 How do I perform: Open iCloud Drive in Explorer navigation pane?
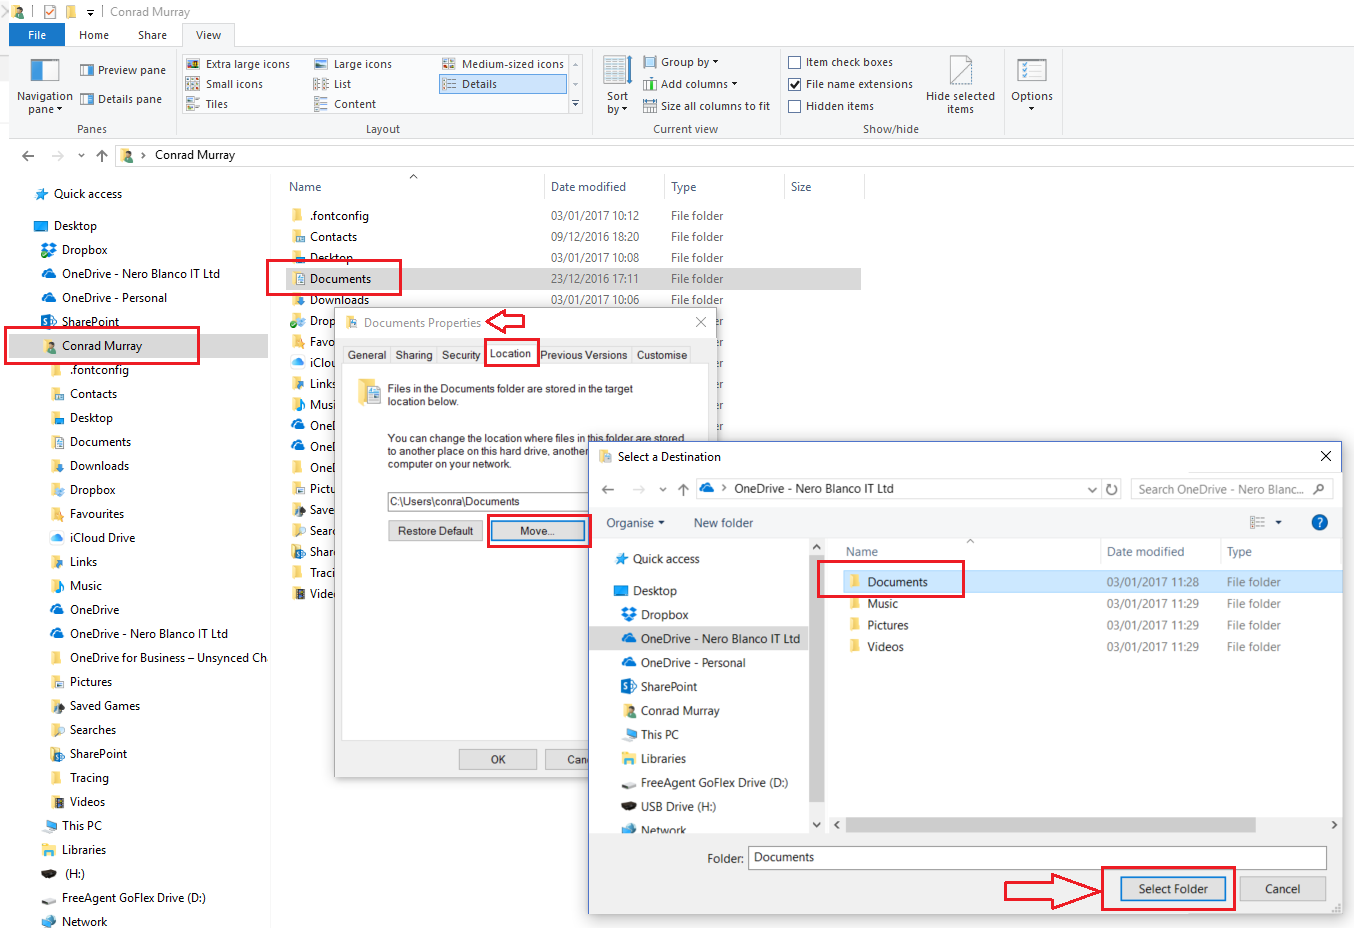point(102,538)
